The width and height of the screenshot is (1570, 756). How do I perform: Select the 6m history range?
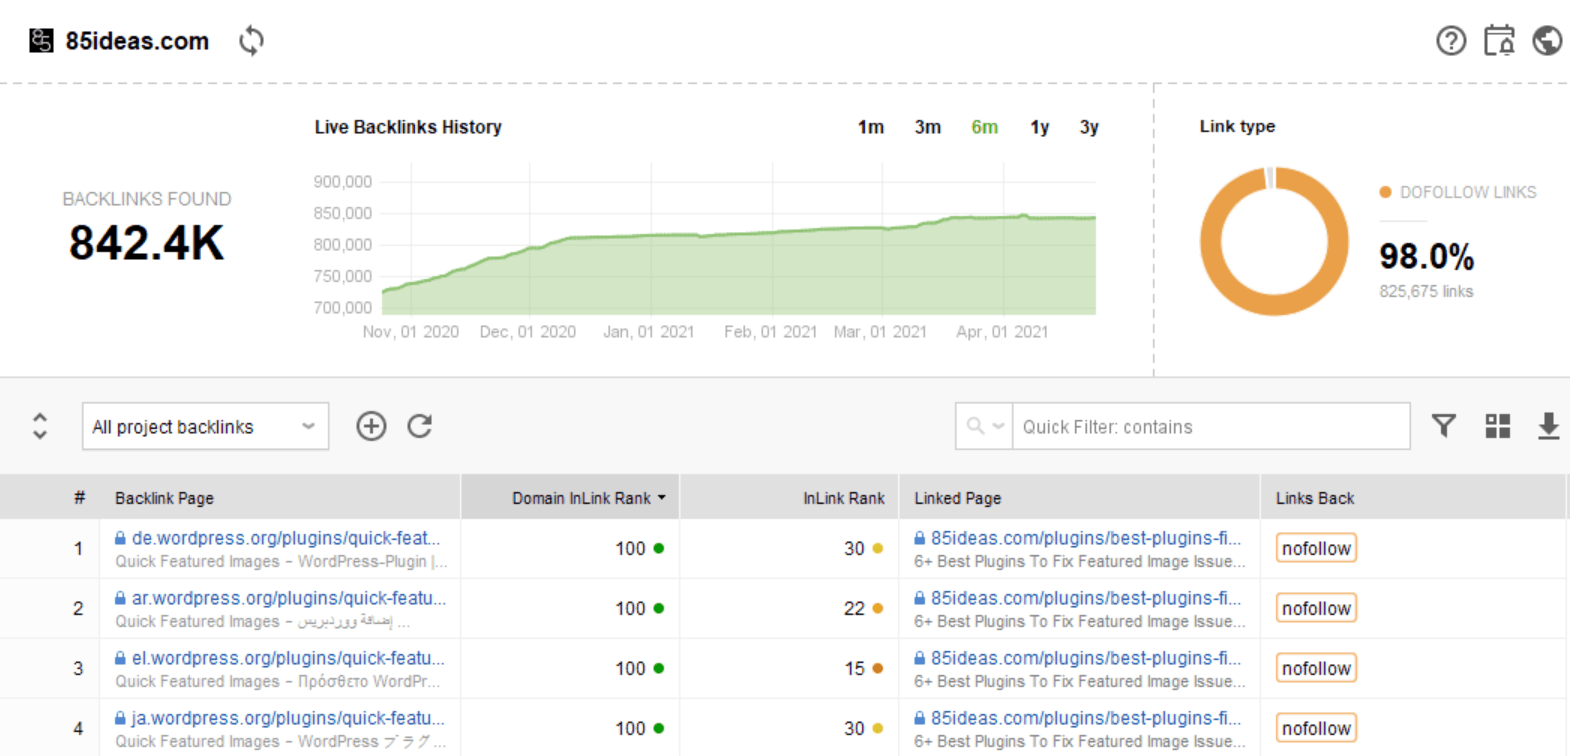coord(985,127)
